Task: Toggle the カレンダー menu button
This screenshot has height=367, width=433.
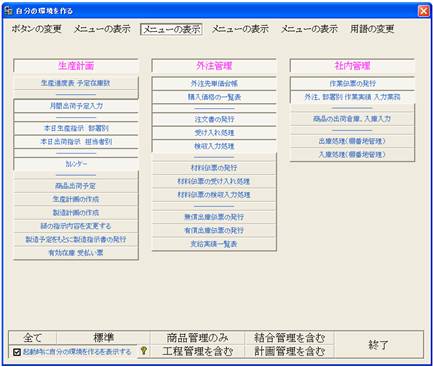Action: 76,164
